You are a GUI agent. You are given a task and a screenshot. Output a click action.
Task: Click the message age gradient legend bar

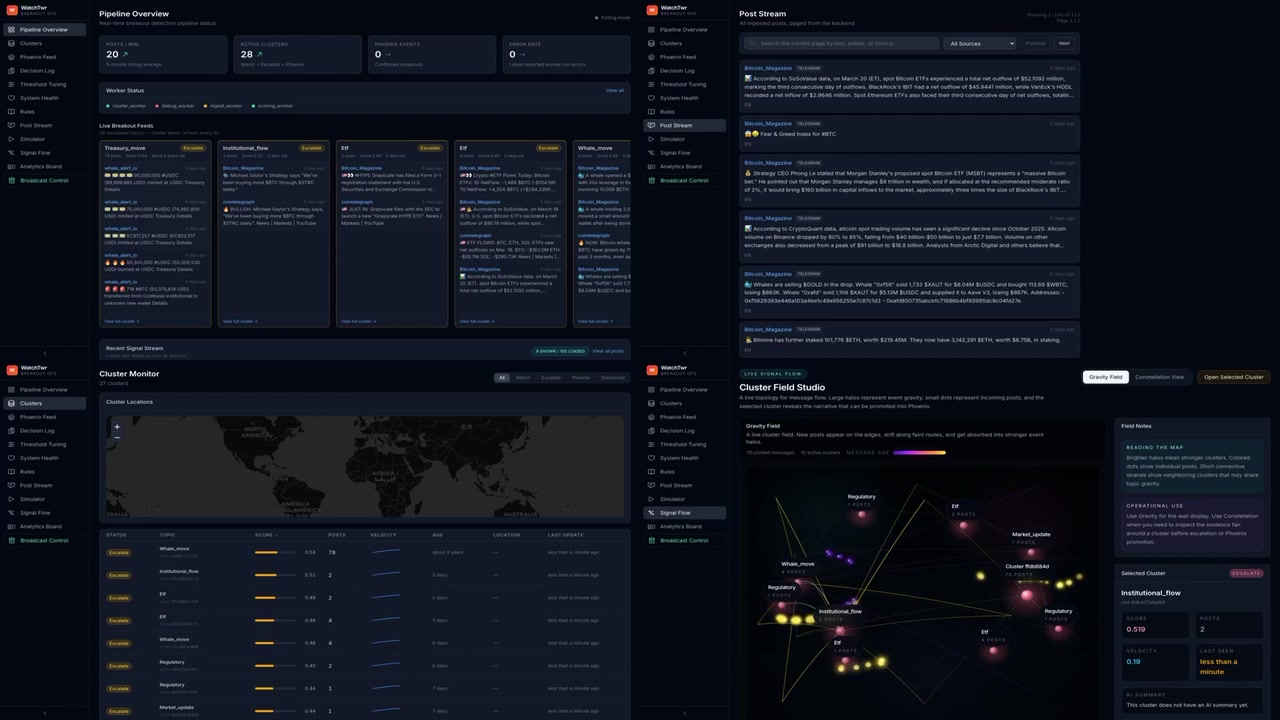[x=919, y=453]
